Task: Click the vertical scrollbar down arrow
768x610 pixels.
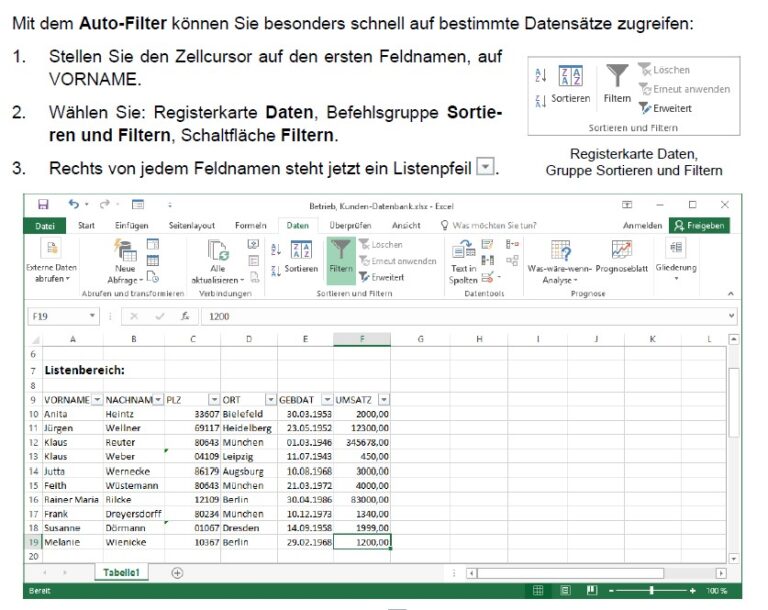Action: coord(733,558)
